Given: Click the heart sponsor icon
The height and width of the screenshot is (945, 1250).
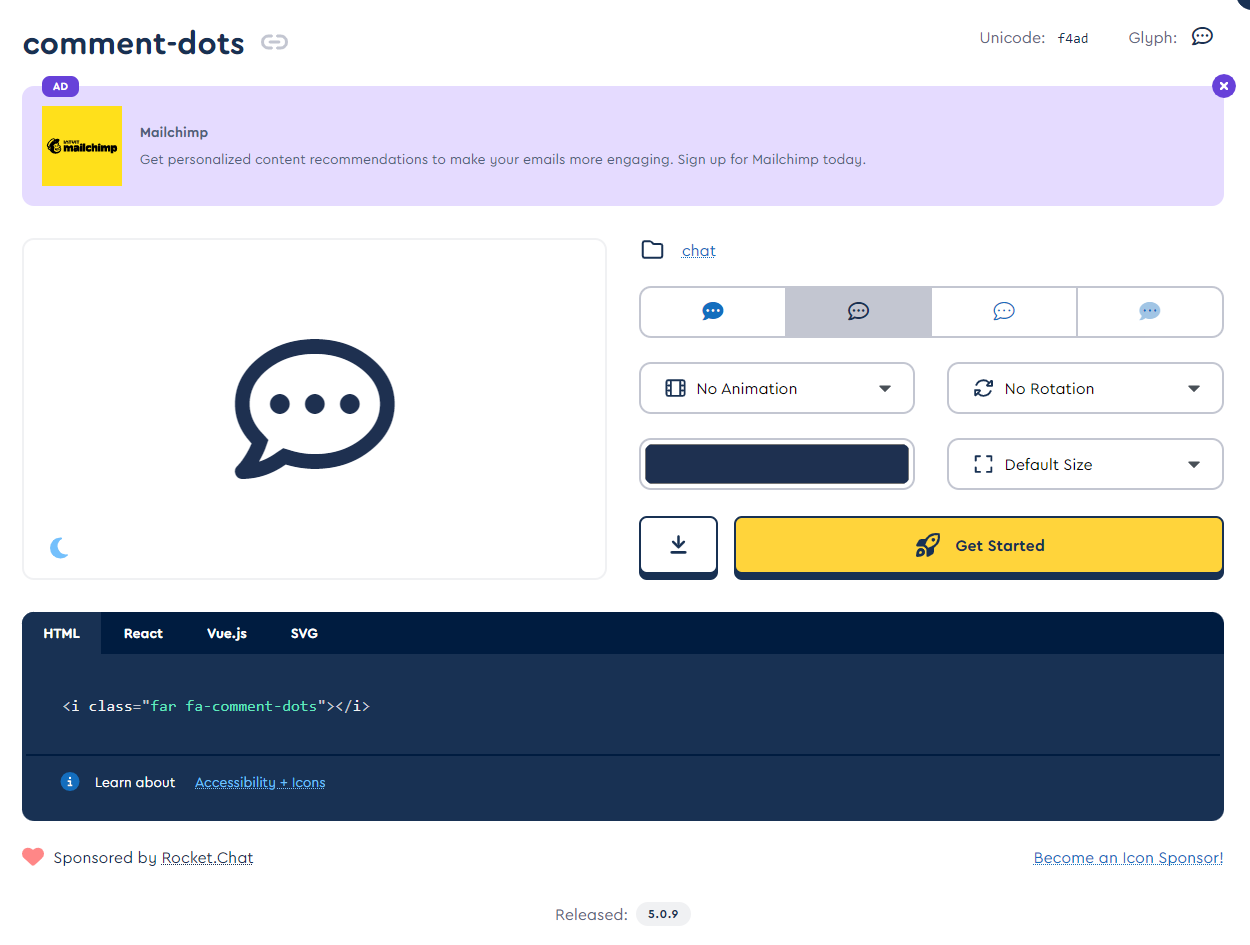Looking at the screenshot, I should [33, 857].
